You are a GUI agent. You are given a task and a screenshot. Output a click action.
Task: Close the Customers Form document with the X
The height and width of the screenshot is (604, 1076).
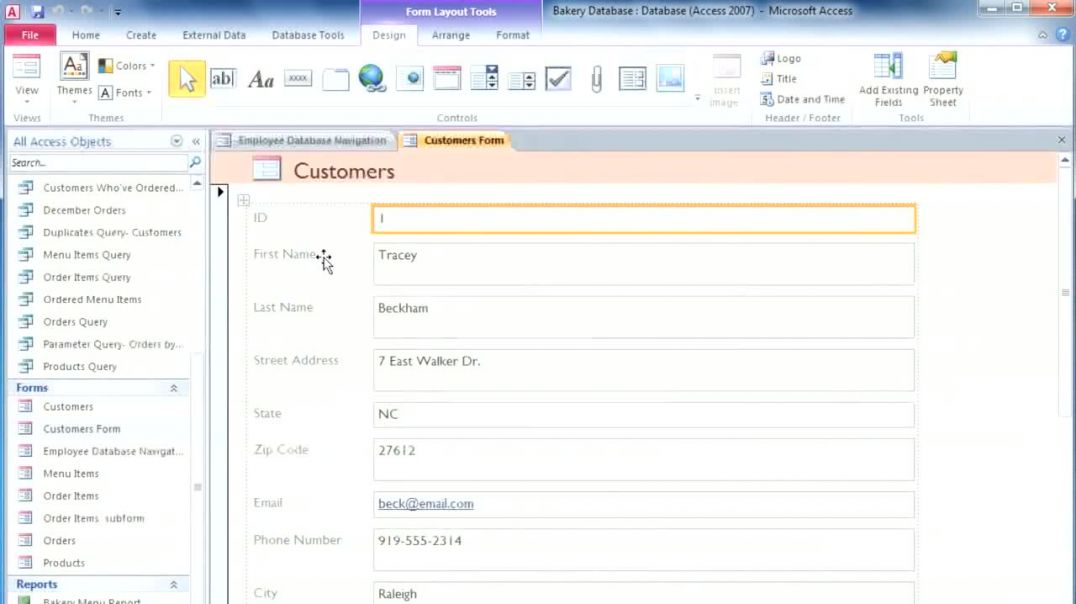click(x=1062, y=140)
